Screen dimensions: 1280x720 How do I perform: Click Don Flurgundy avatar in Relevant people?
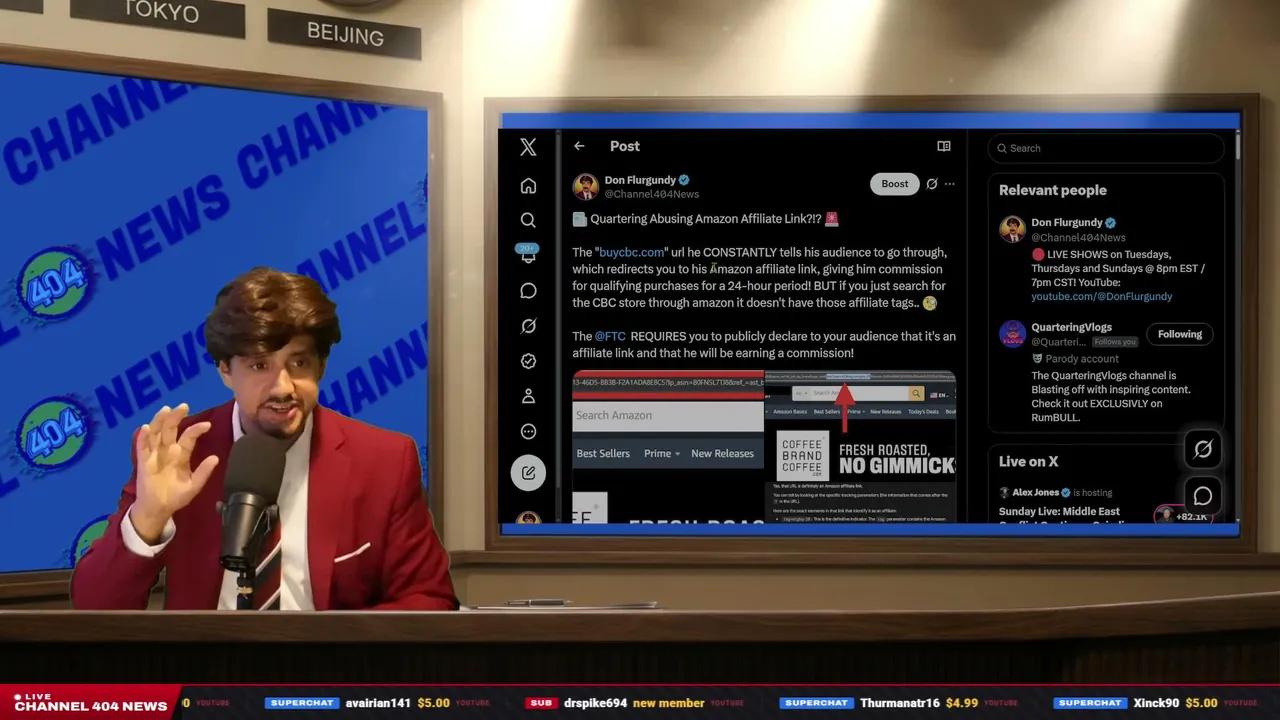tap(1013, 229)
